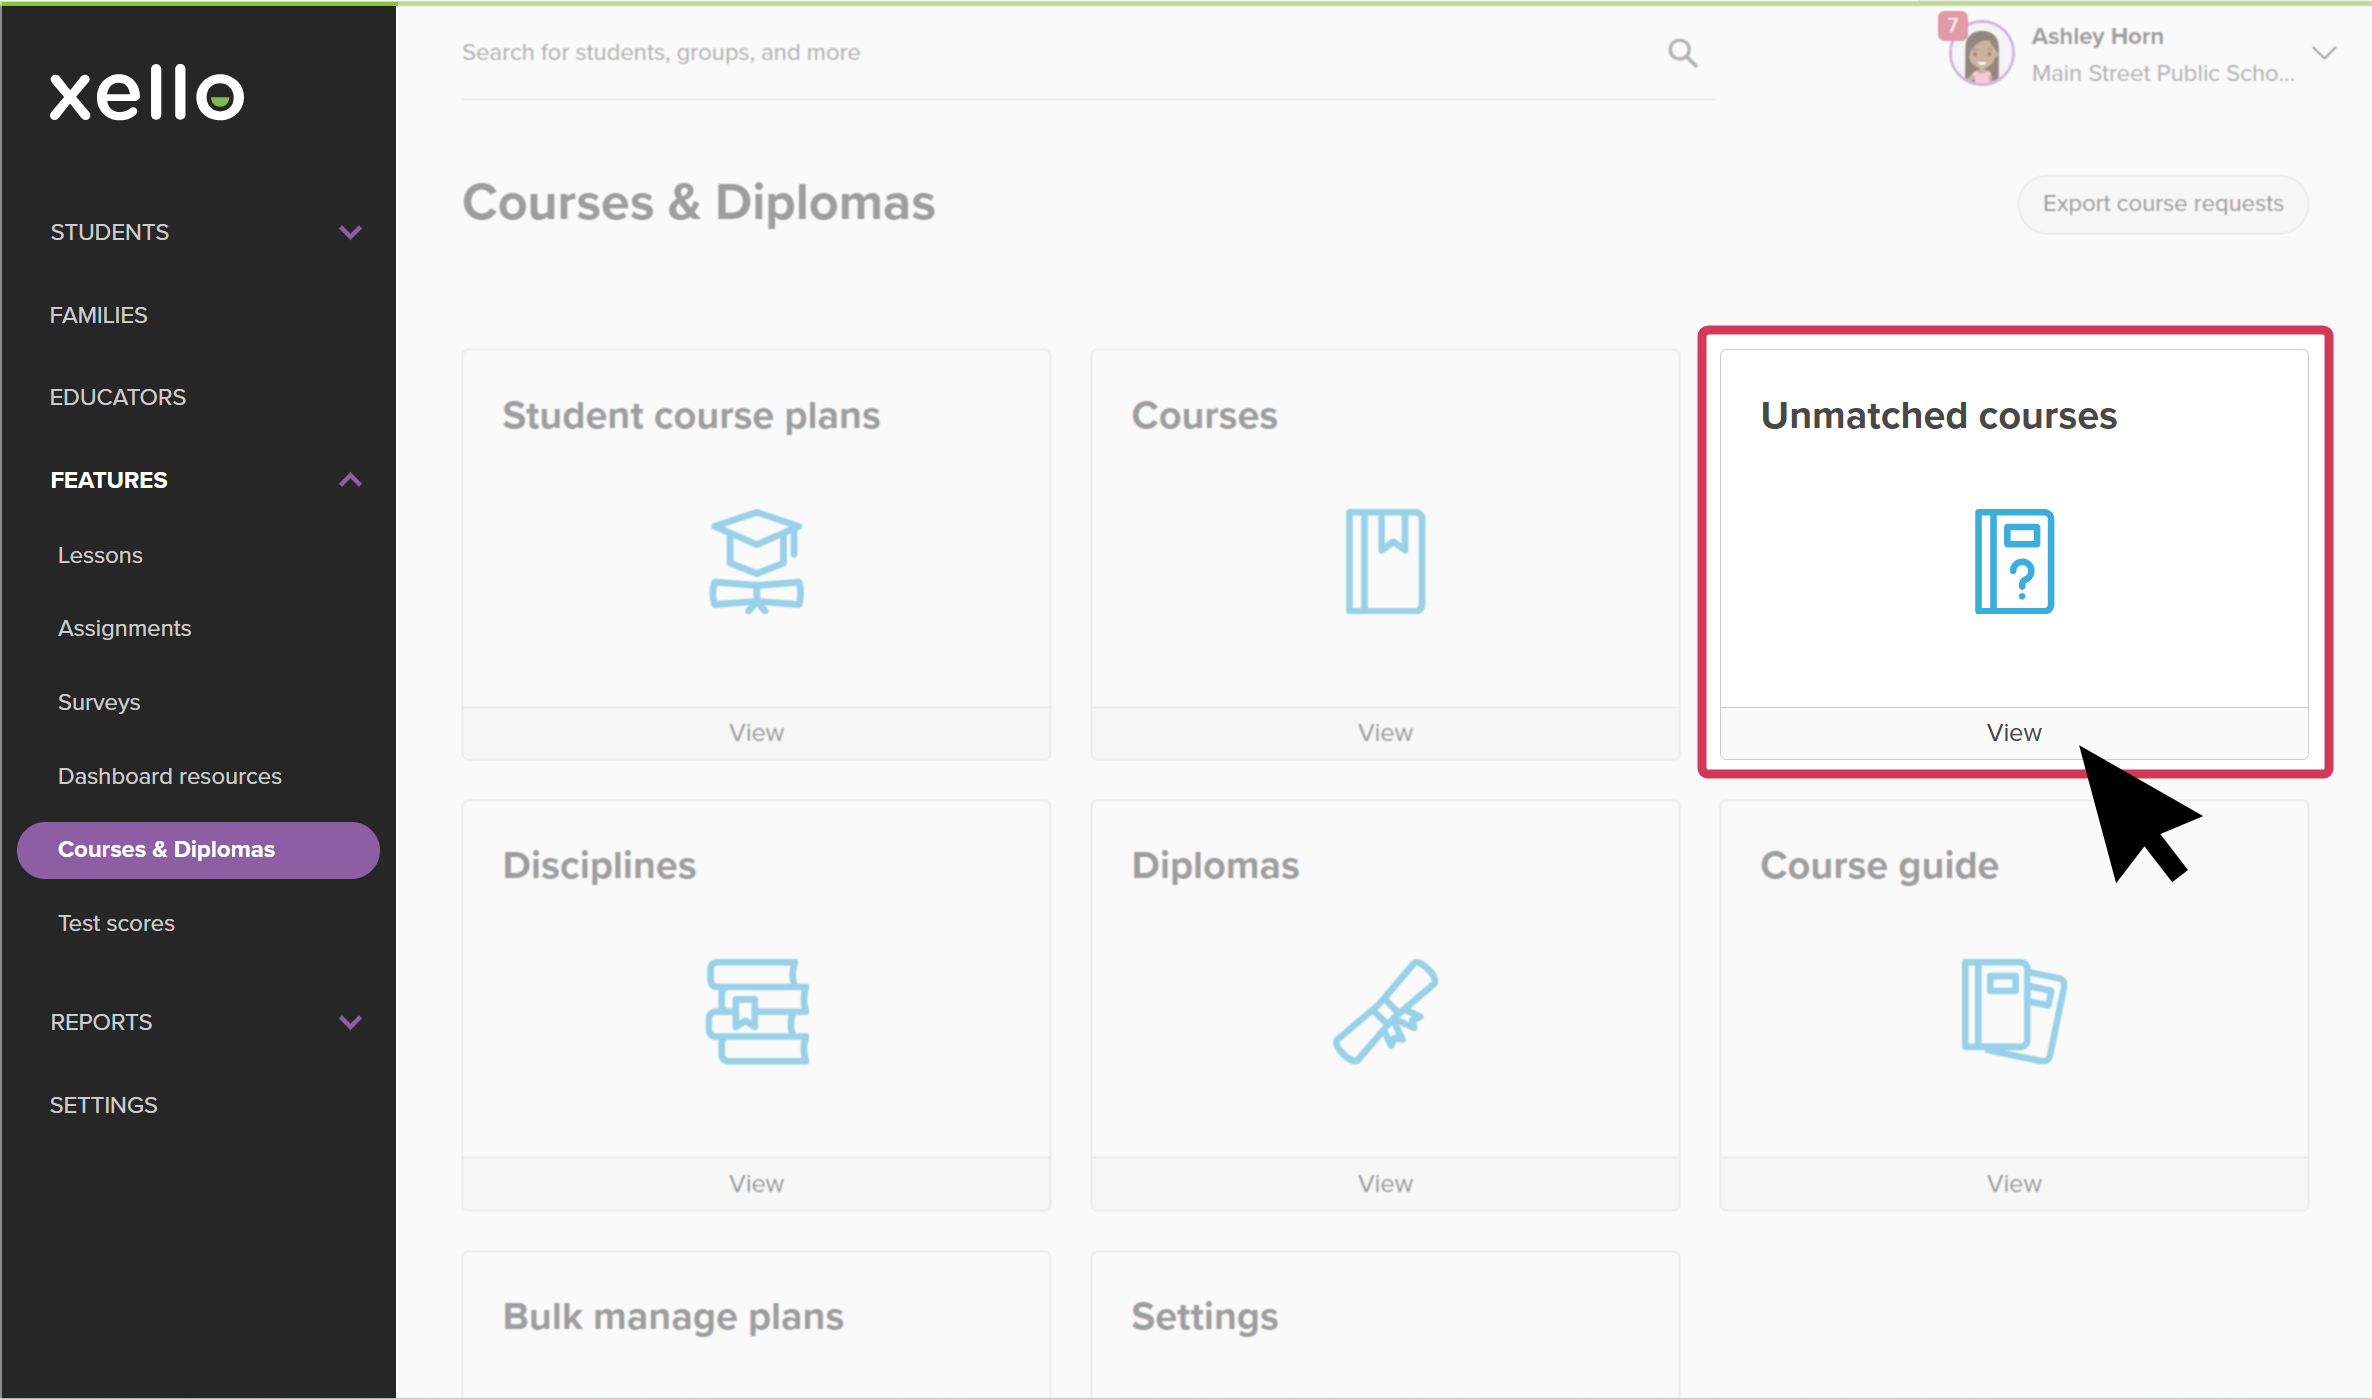
Task: Open the Unmatched courses notebook icon
Action: (2014, 561)
